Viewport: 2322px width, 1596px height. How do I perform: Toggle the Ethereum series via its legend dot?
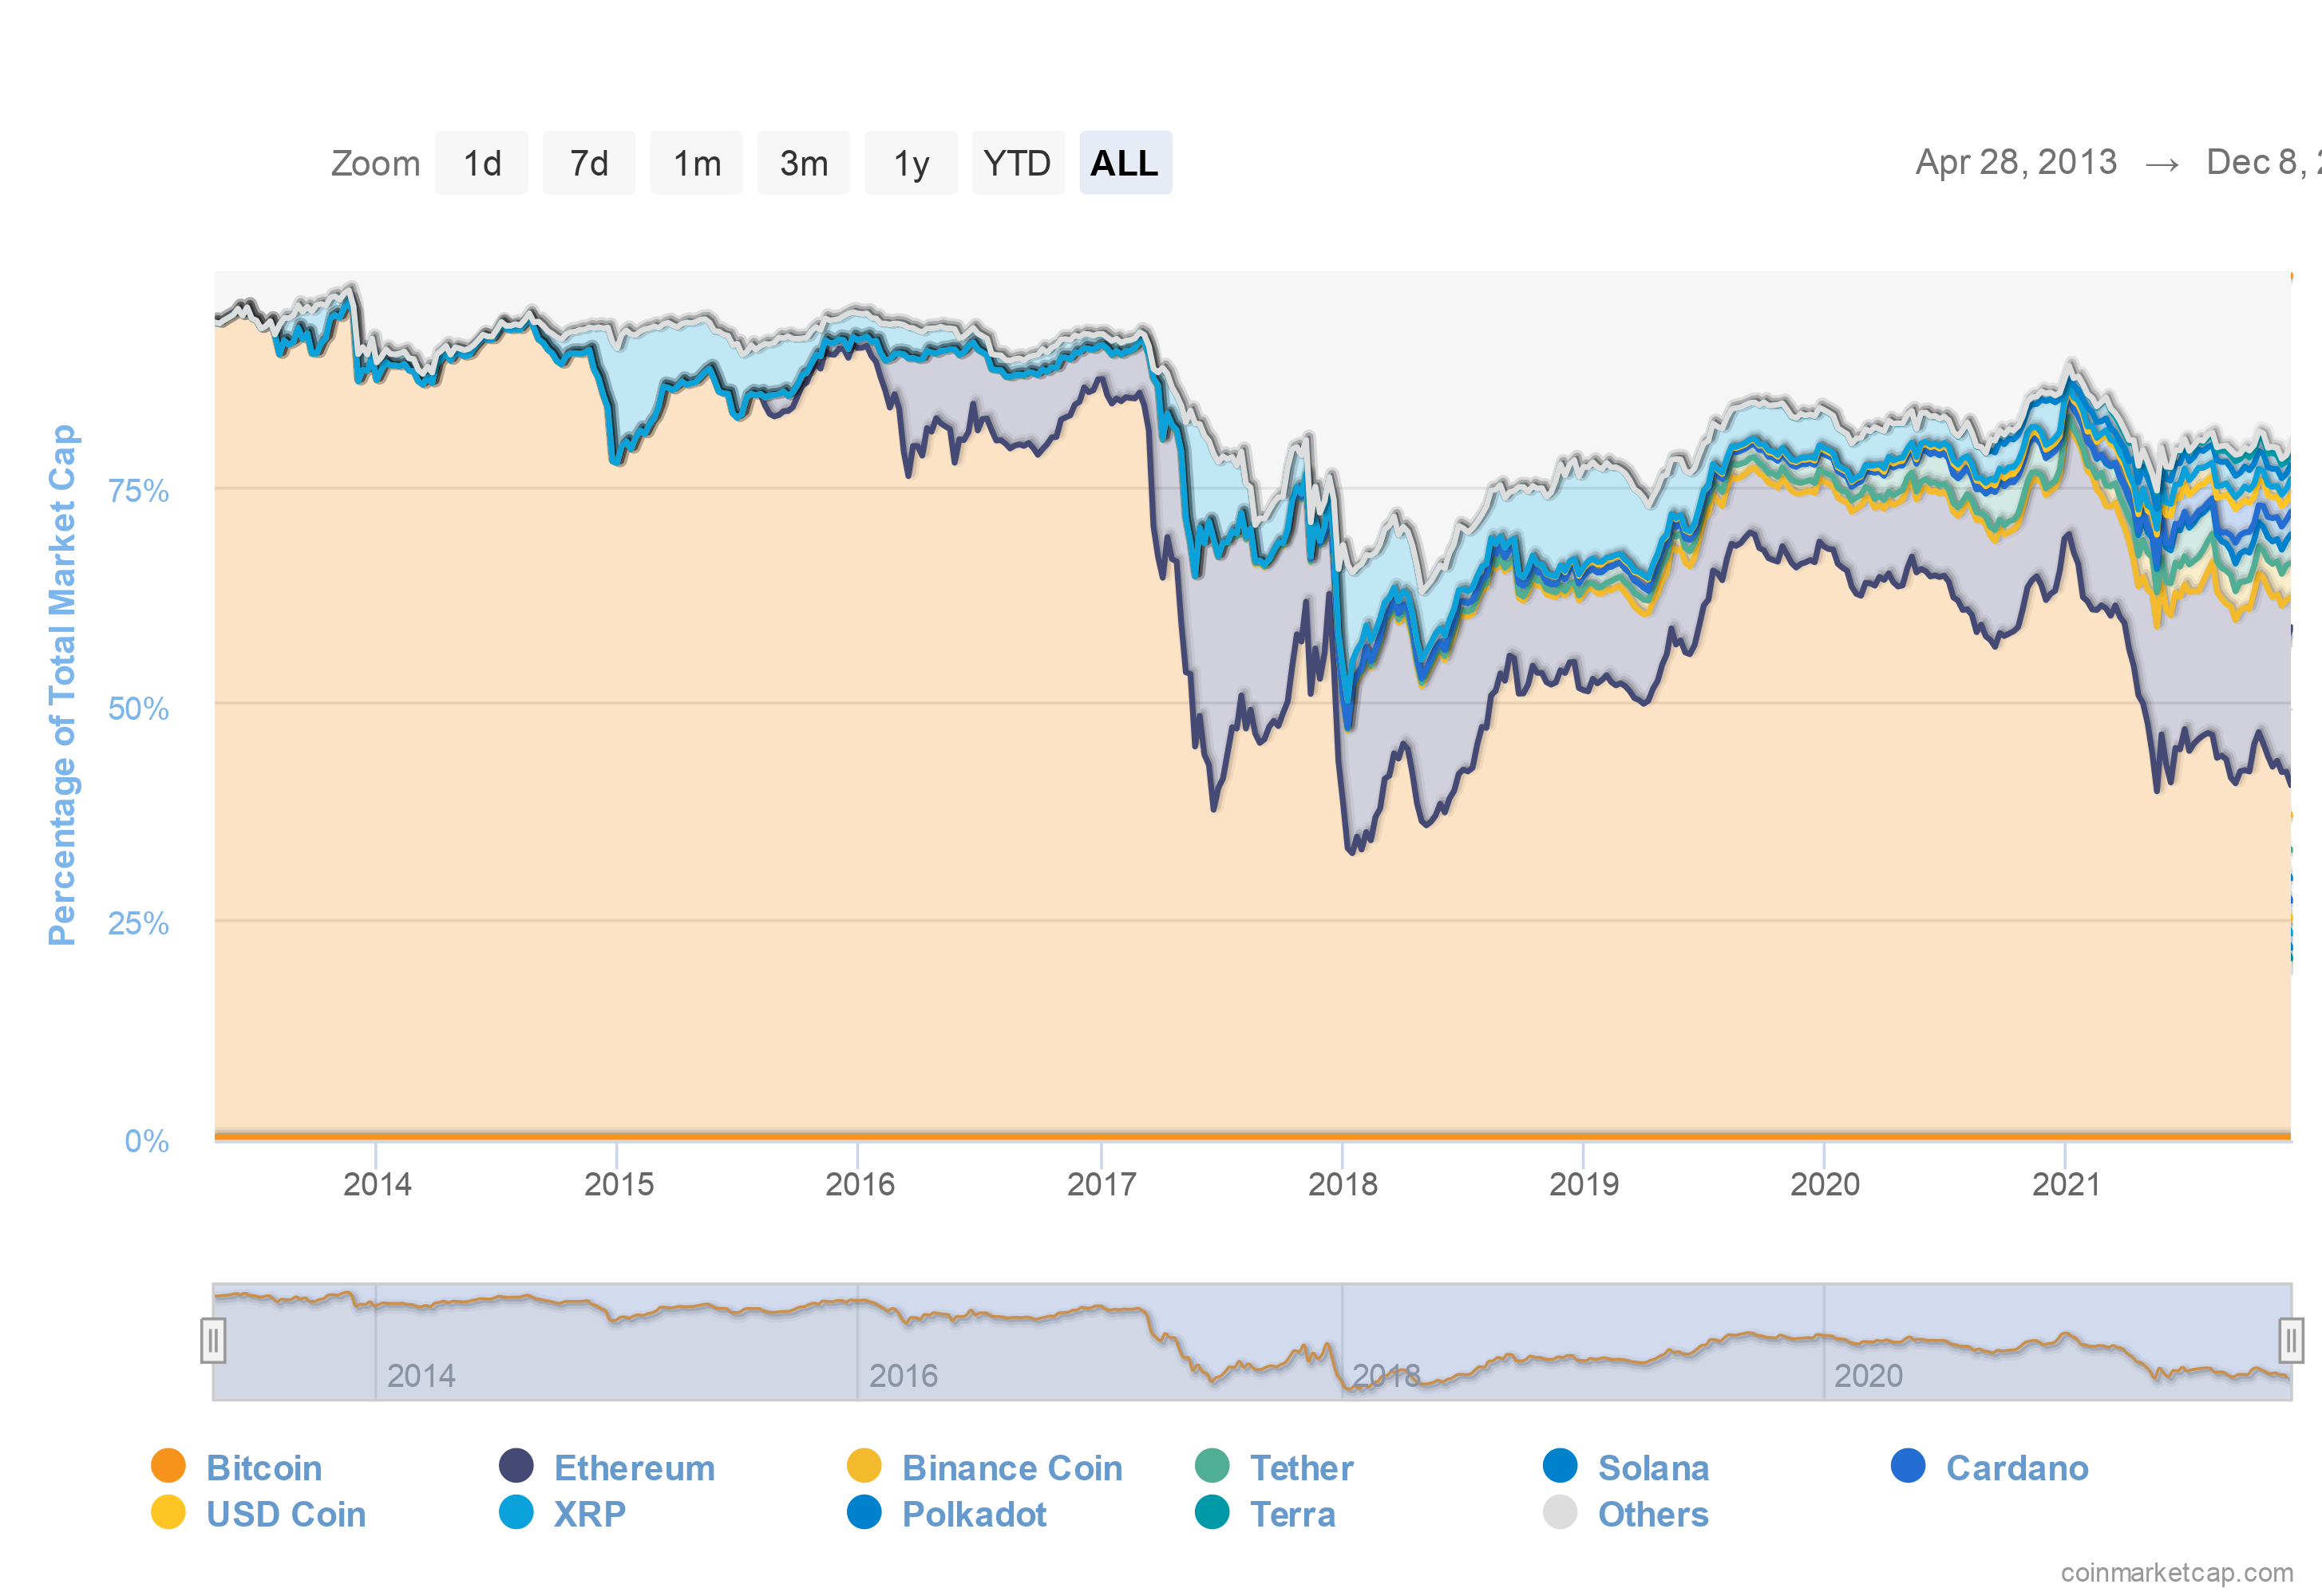[x=516, y=1467]
